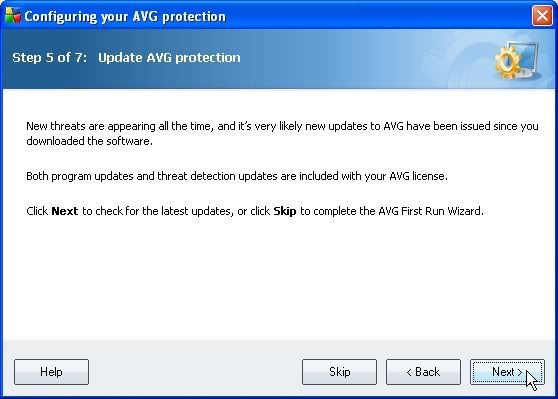Continue with Next to check for updates
This screenshot has height=399, width=558.
click(x=507, y=372)
